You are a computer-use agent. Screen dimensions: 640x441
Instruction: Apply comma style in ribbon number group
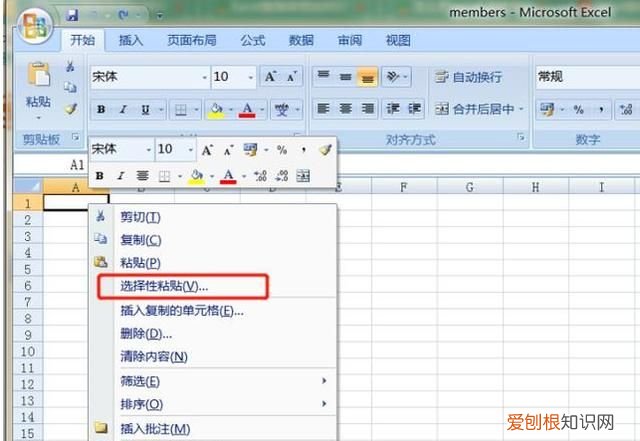coord(601,109)
